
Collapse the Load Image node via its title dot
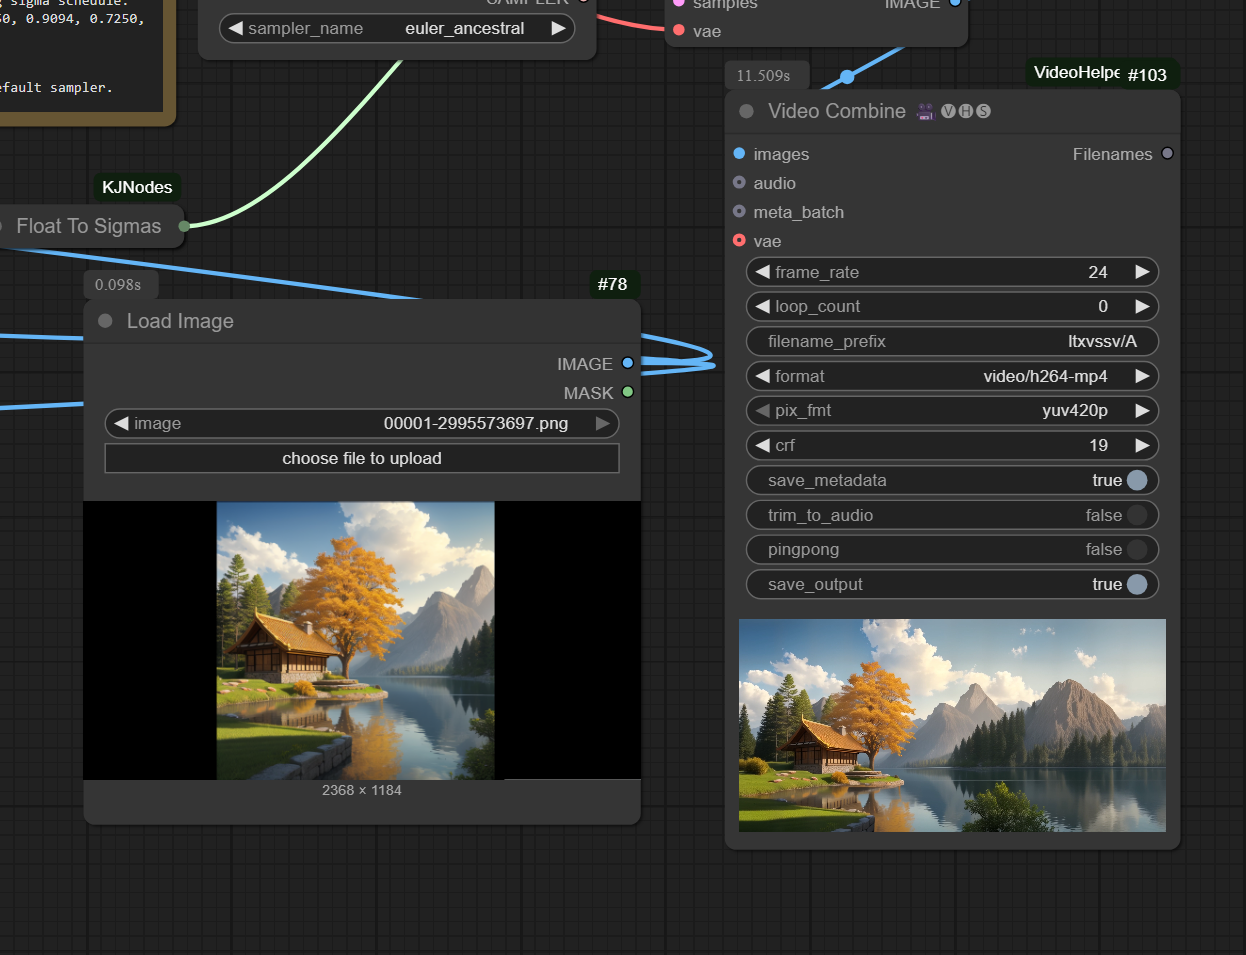click(105, 321)
